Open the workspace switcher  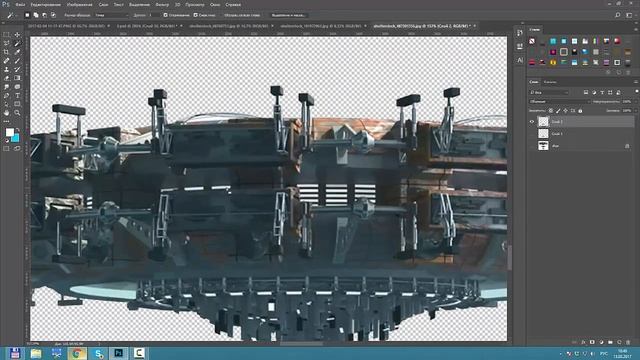coord(629,15)
